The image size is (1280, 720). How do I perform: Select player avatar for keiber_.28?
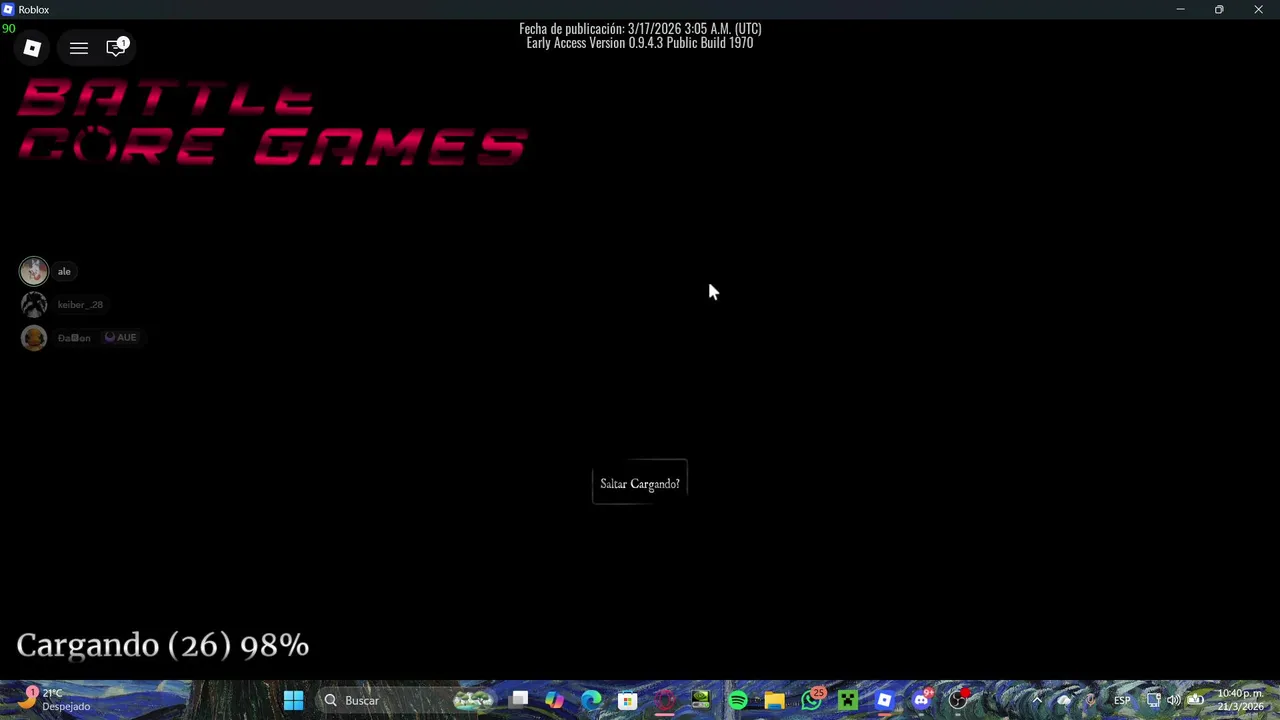34,304
